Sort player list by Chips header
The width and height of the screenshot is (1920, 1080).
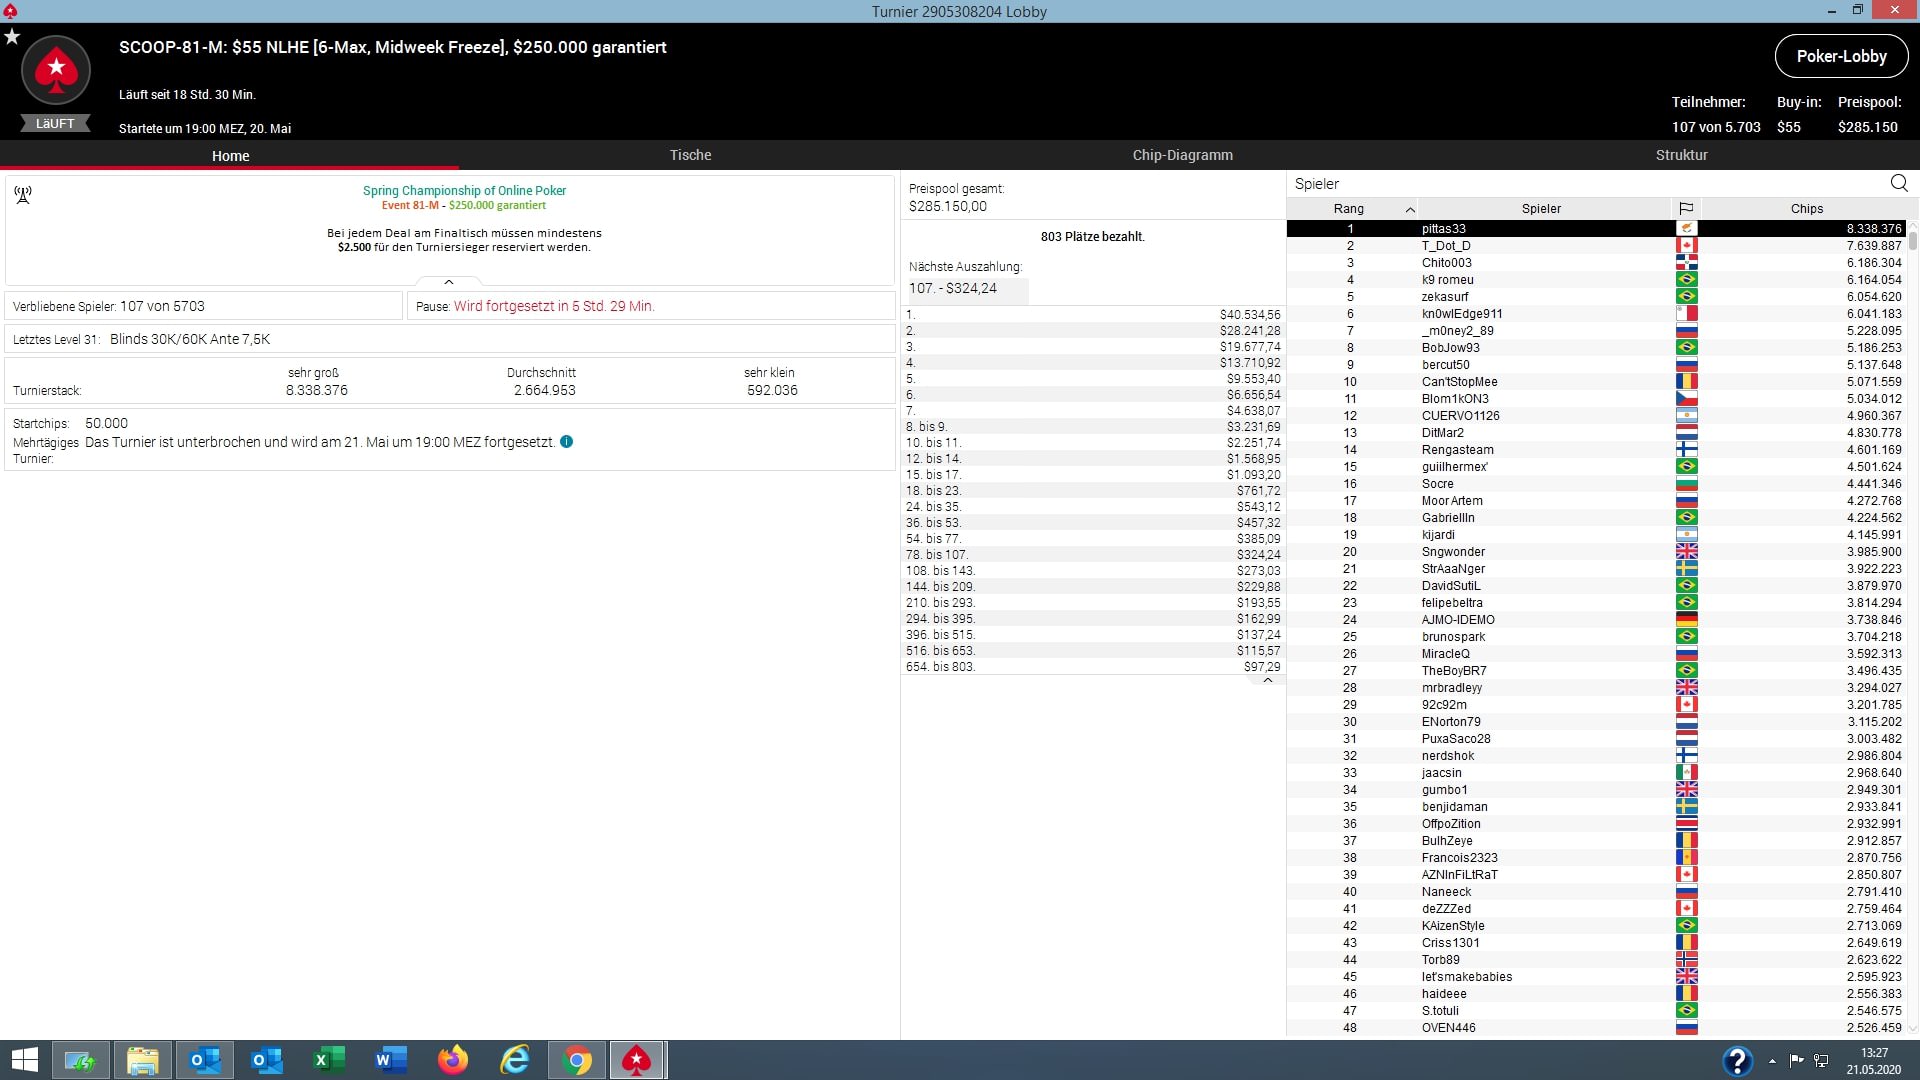pos(1806,208)
